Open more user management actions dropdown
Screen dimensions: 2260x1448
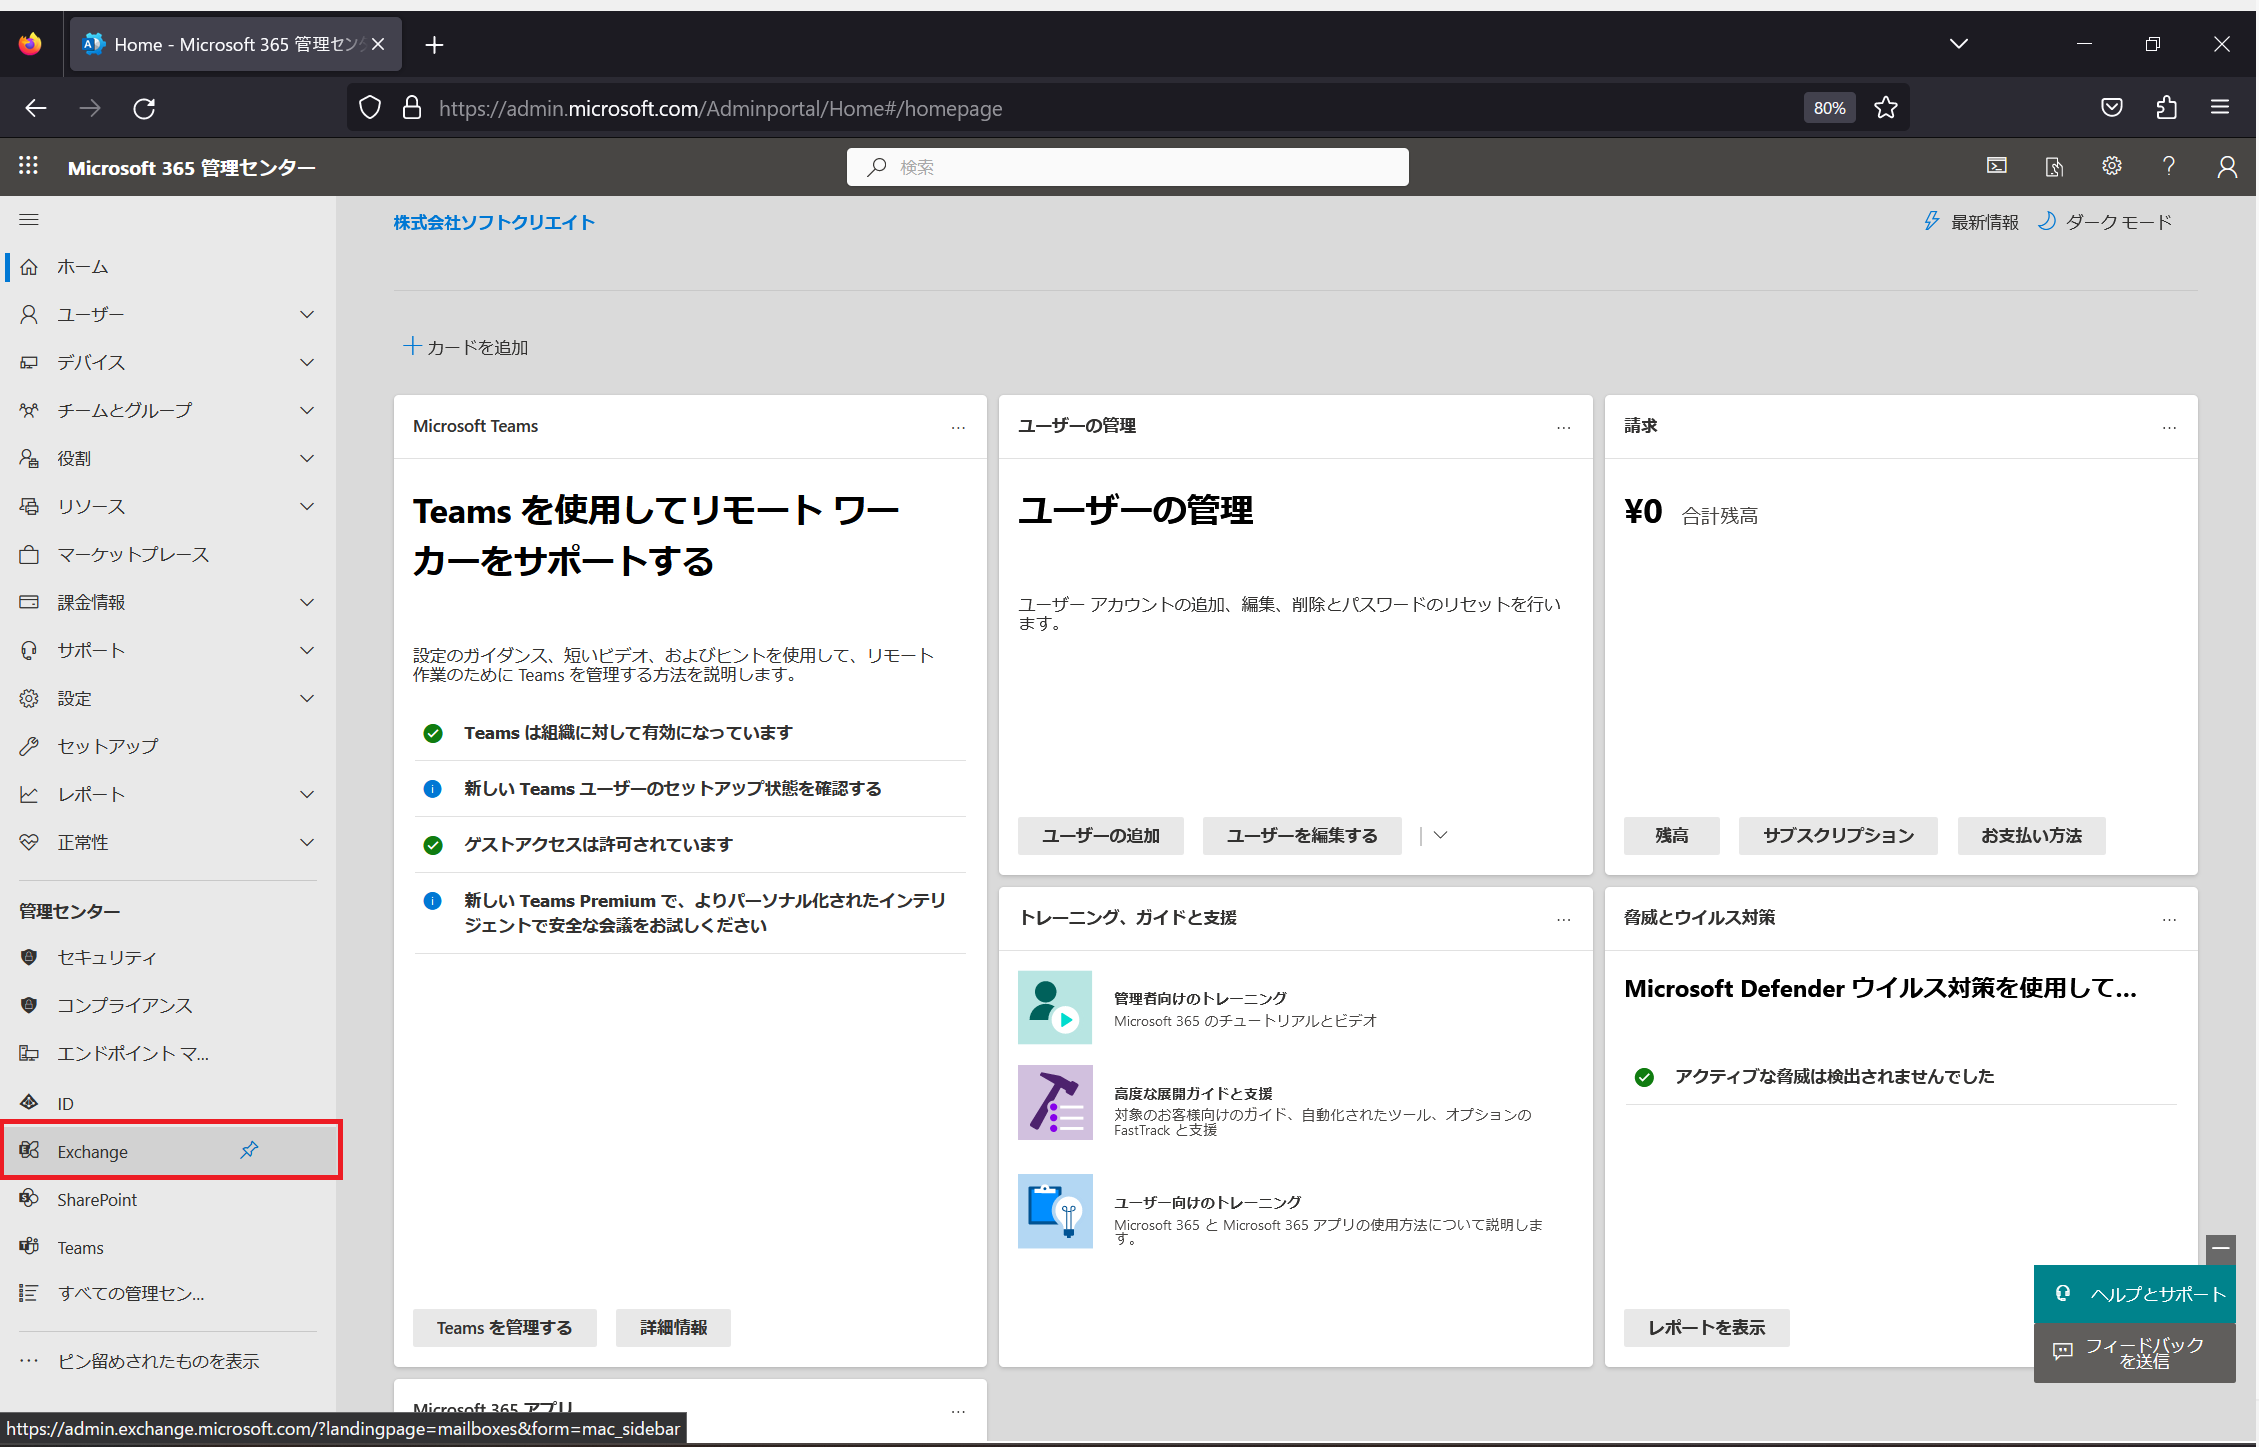(1440, 835)
